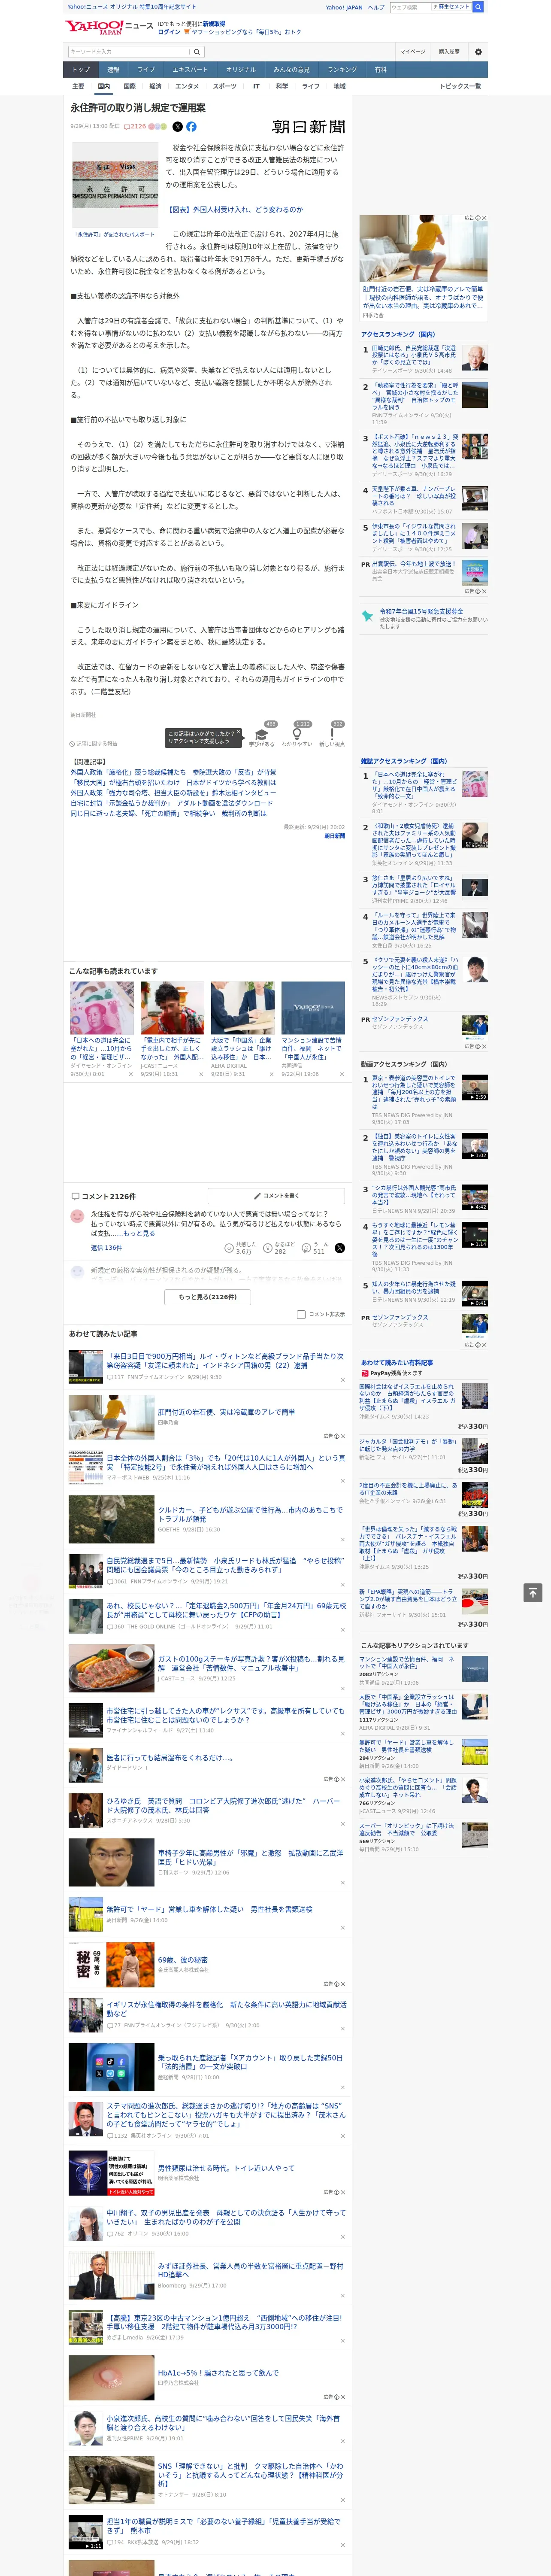
Task: Click the blue web search magnifier button
Action: coord(478,7)
